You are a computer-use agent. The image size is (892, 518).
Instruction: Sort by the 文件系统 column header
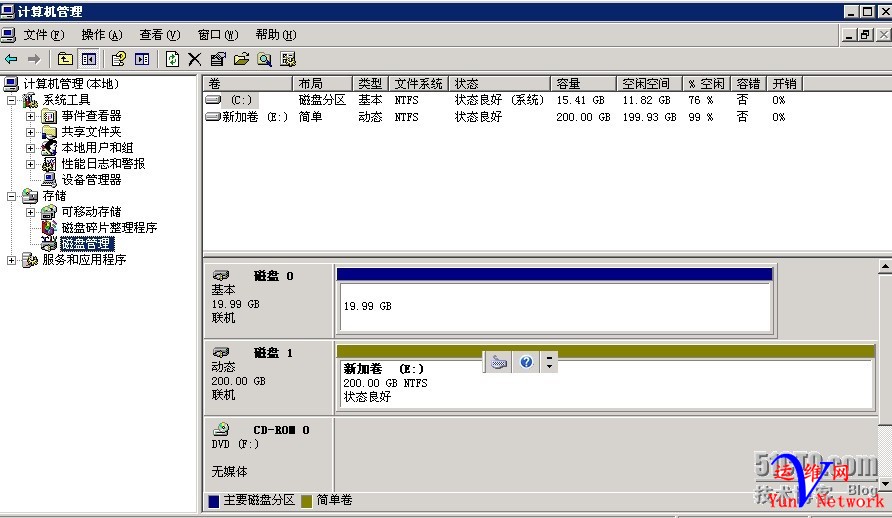click(419, 84)
